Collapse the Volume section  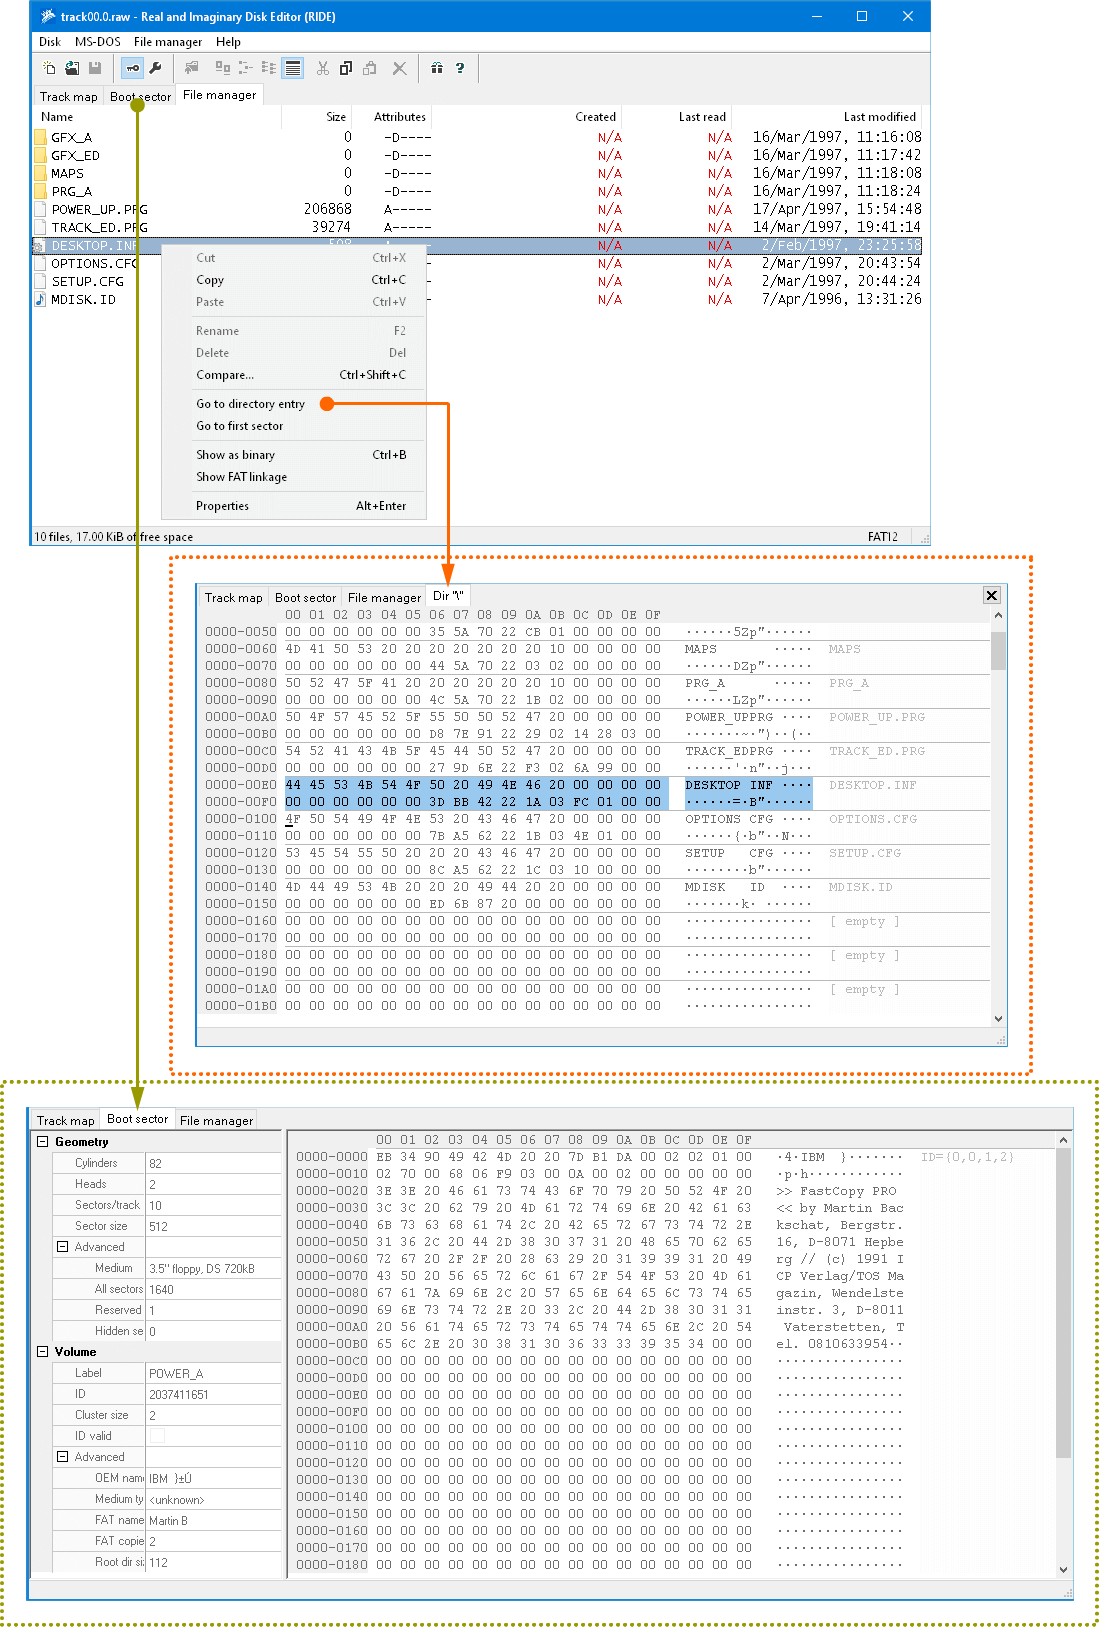42,1351
